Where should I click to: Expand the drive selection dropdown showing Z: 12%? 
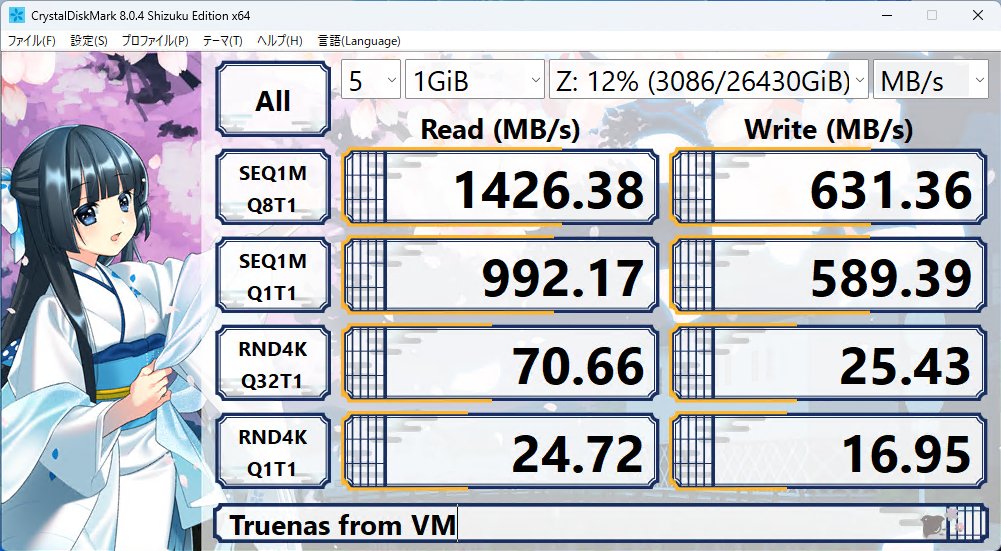(709, 80)
